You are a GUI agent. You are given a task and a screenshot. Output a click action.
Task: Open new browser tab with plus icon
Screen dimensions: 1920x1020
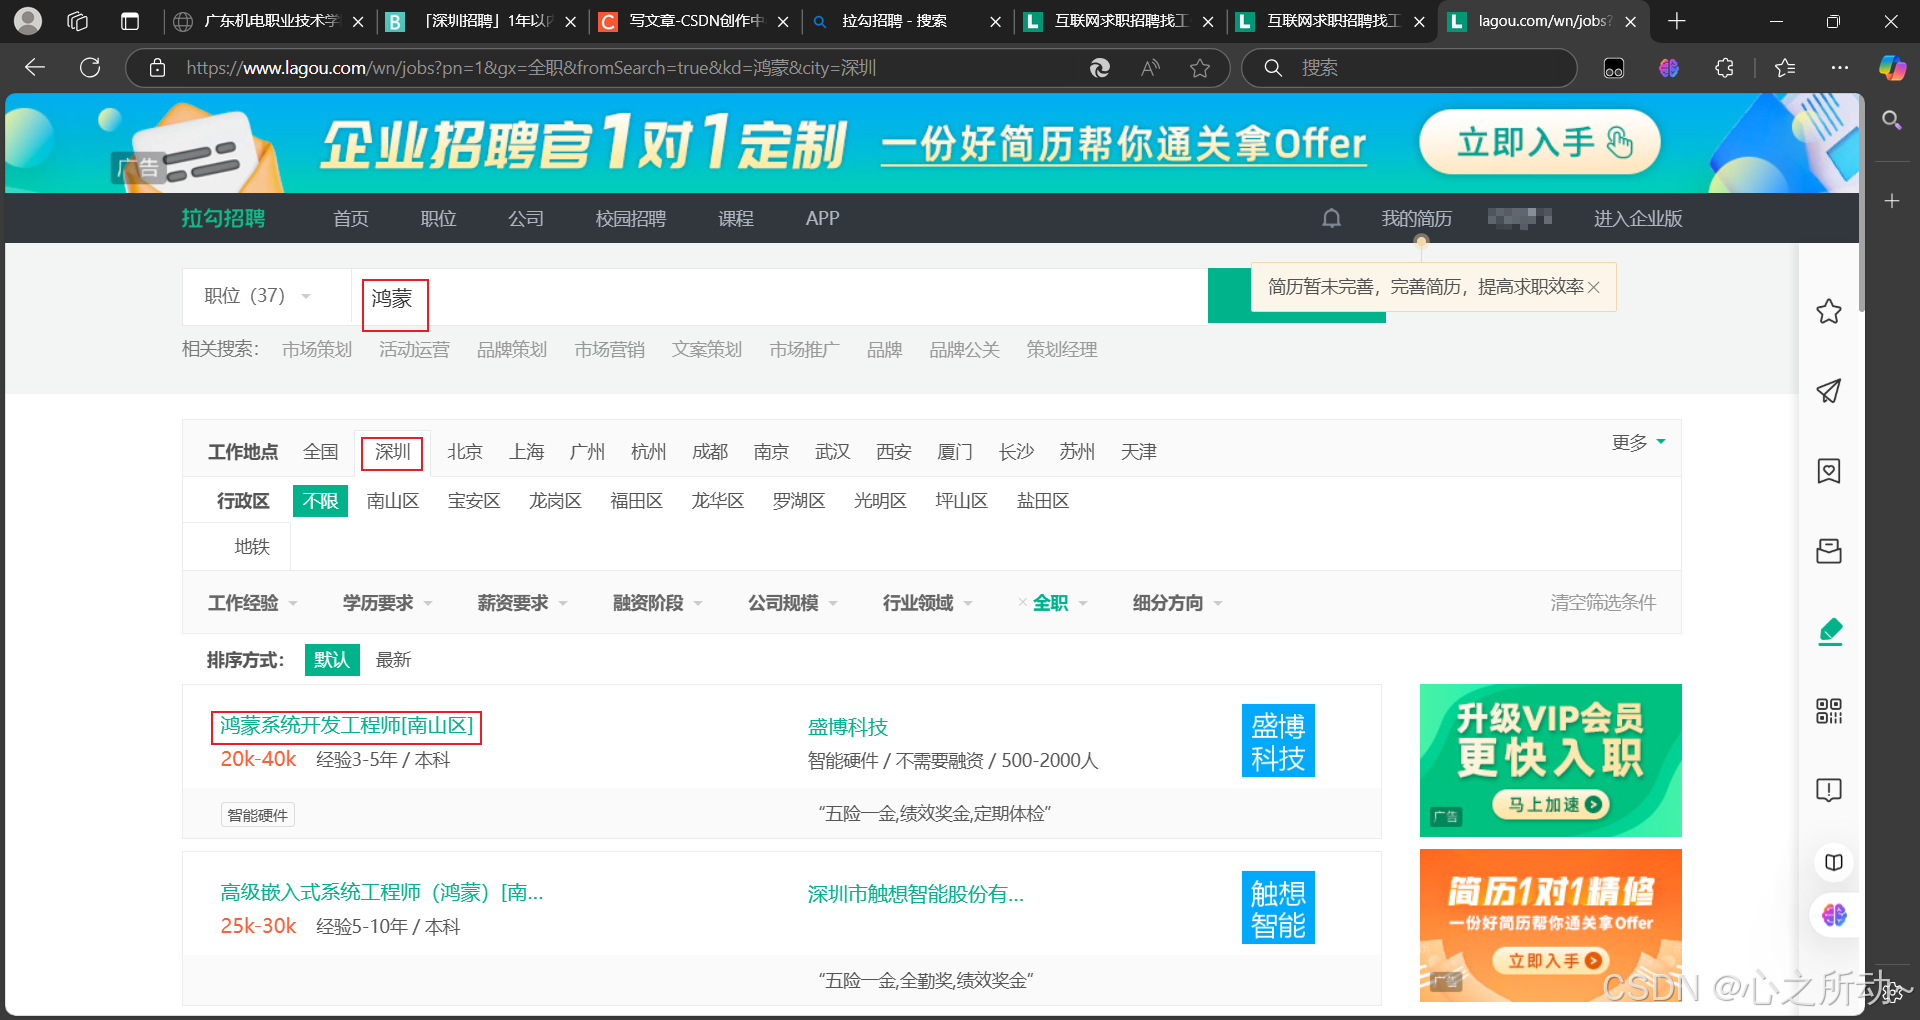[x=1677, y=21]
